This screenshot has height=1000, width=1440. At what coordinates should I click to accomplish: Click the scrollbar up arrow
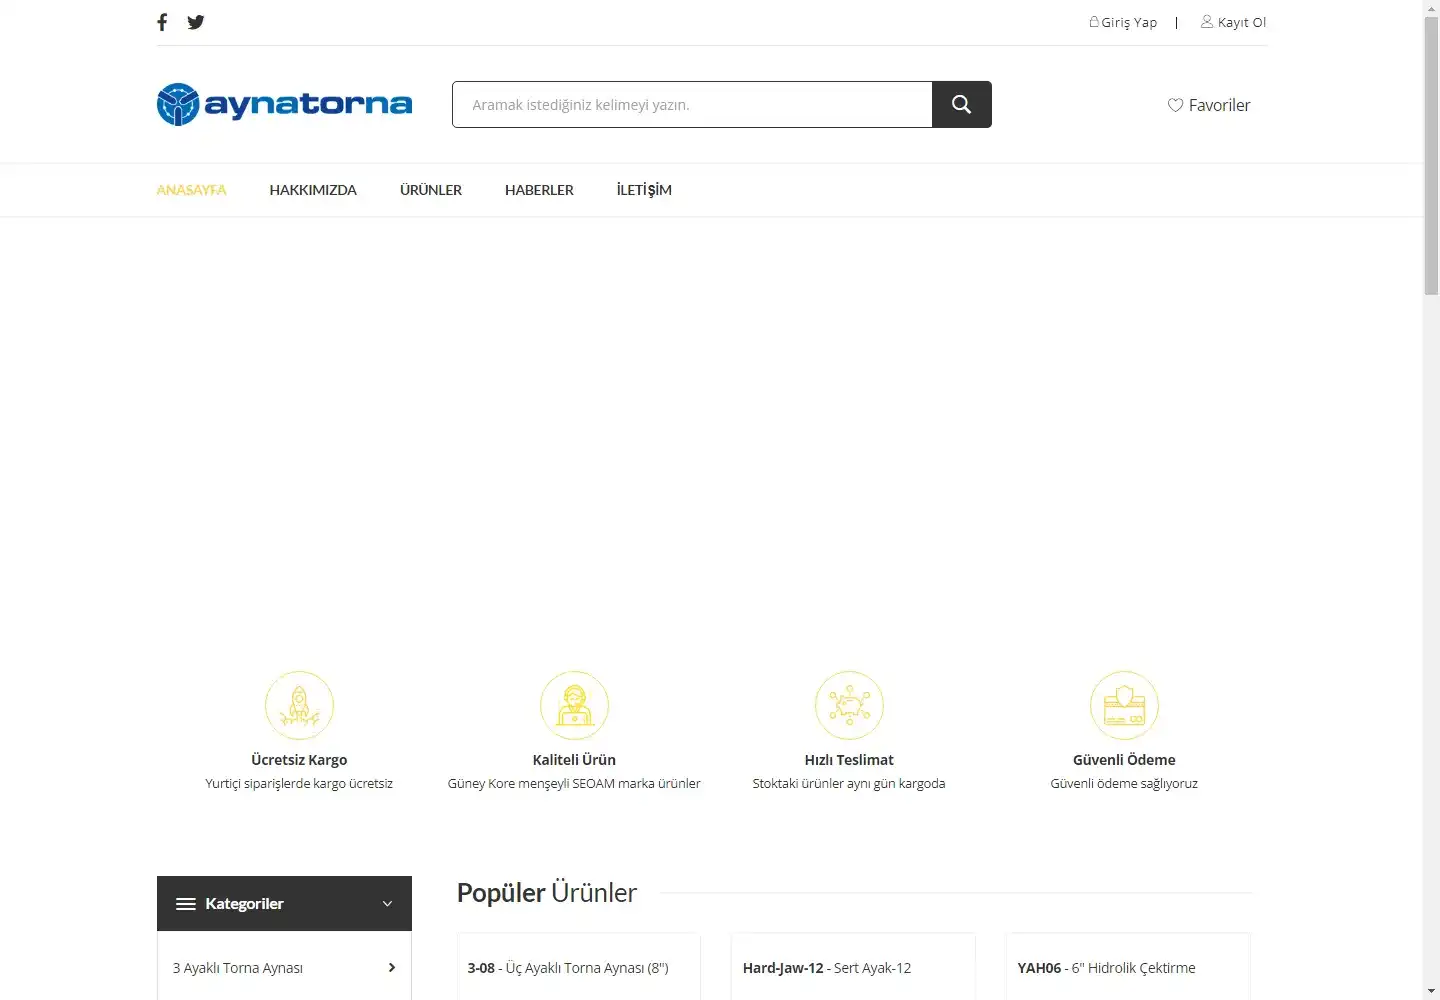pos(1431,8)
